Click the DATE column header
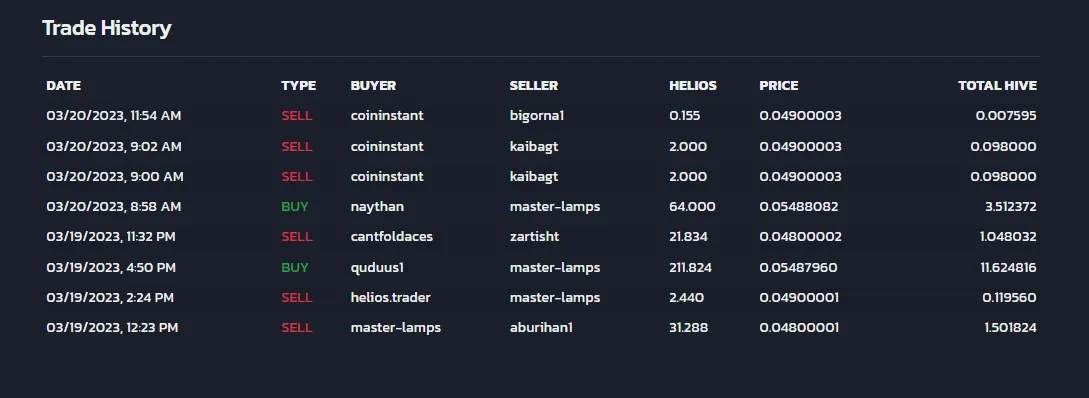Image resolution: width=1089 pixels, height=398 pixels. pyautogui.click(x=63, y=85)
